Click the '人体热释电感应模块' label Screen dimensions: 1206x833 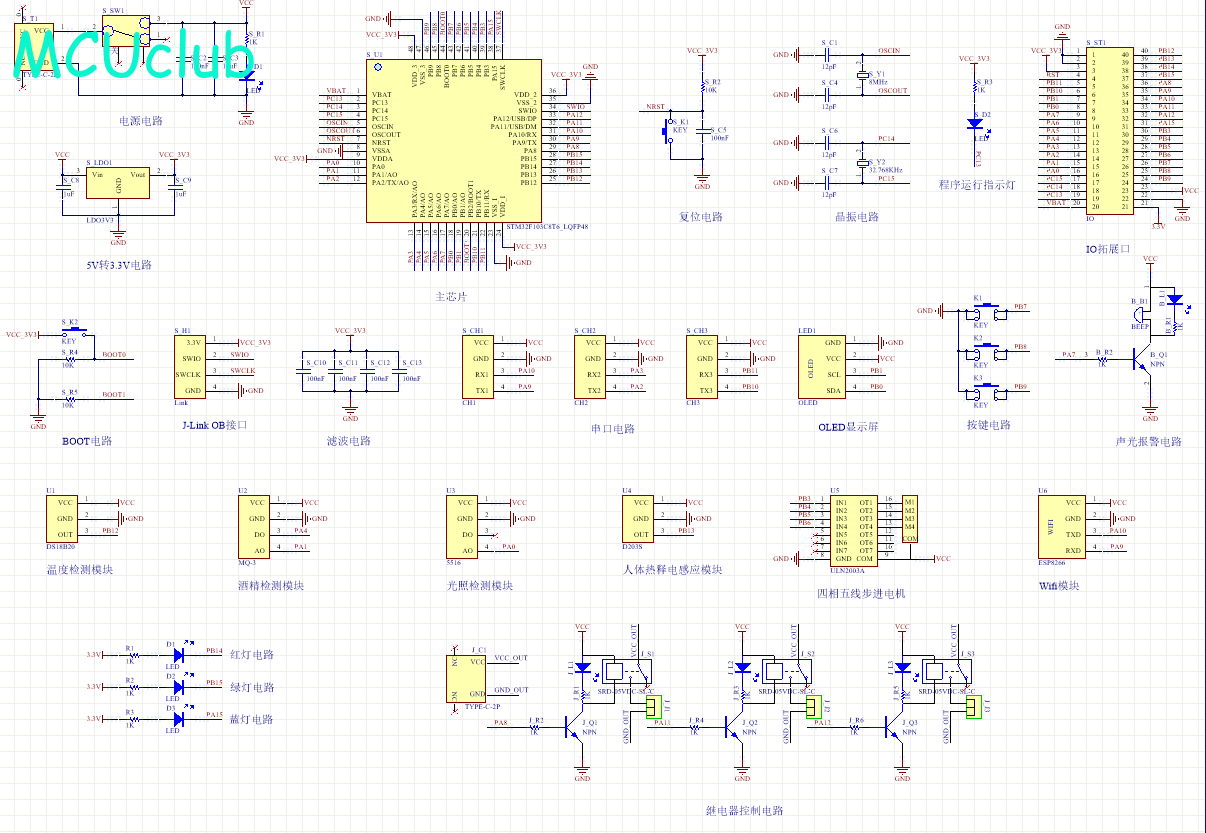672,569
